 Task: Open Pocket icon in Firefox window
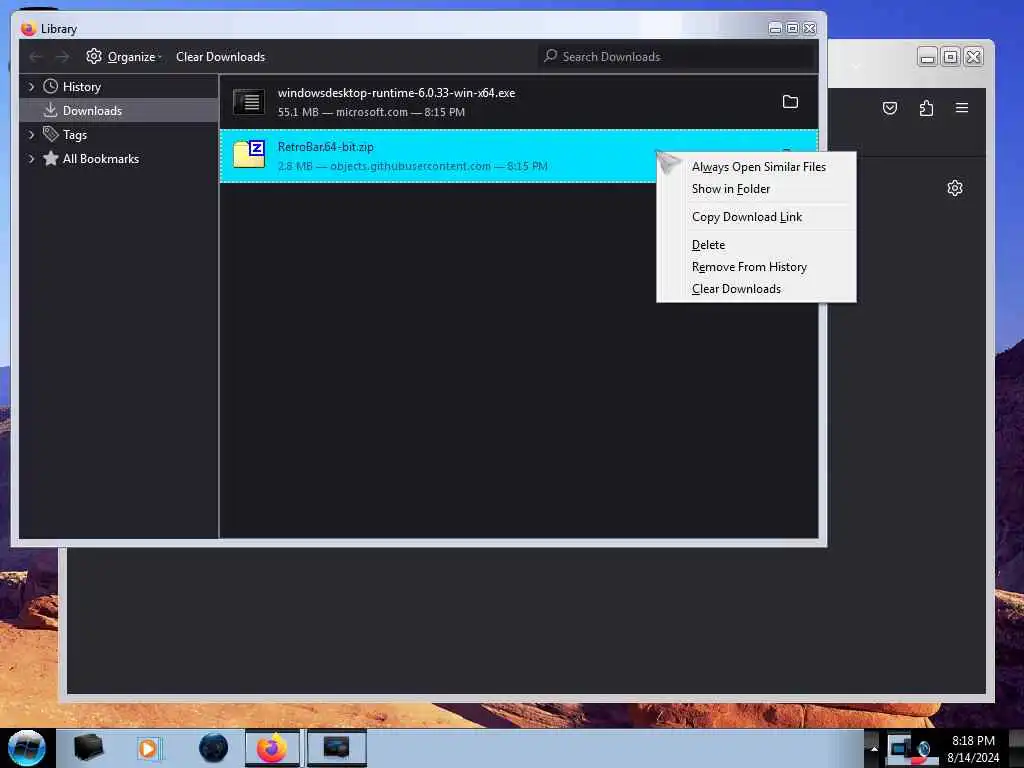click(x=889, y=108)
